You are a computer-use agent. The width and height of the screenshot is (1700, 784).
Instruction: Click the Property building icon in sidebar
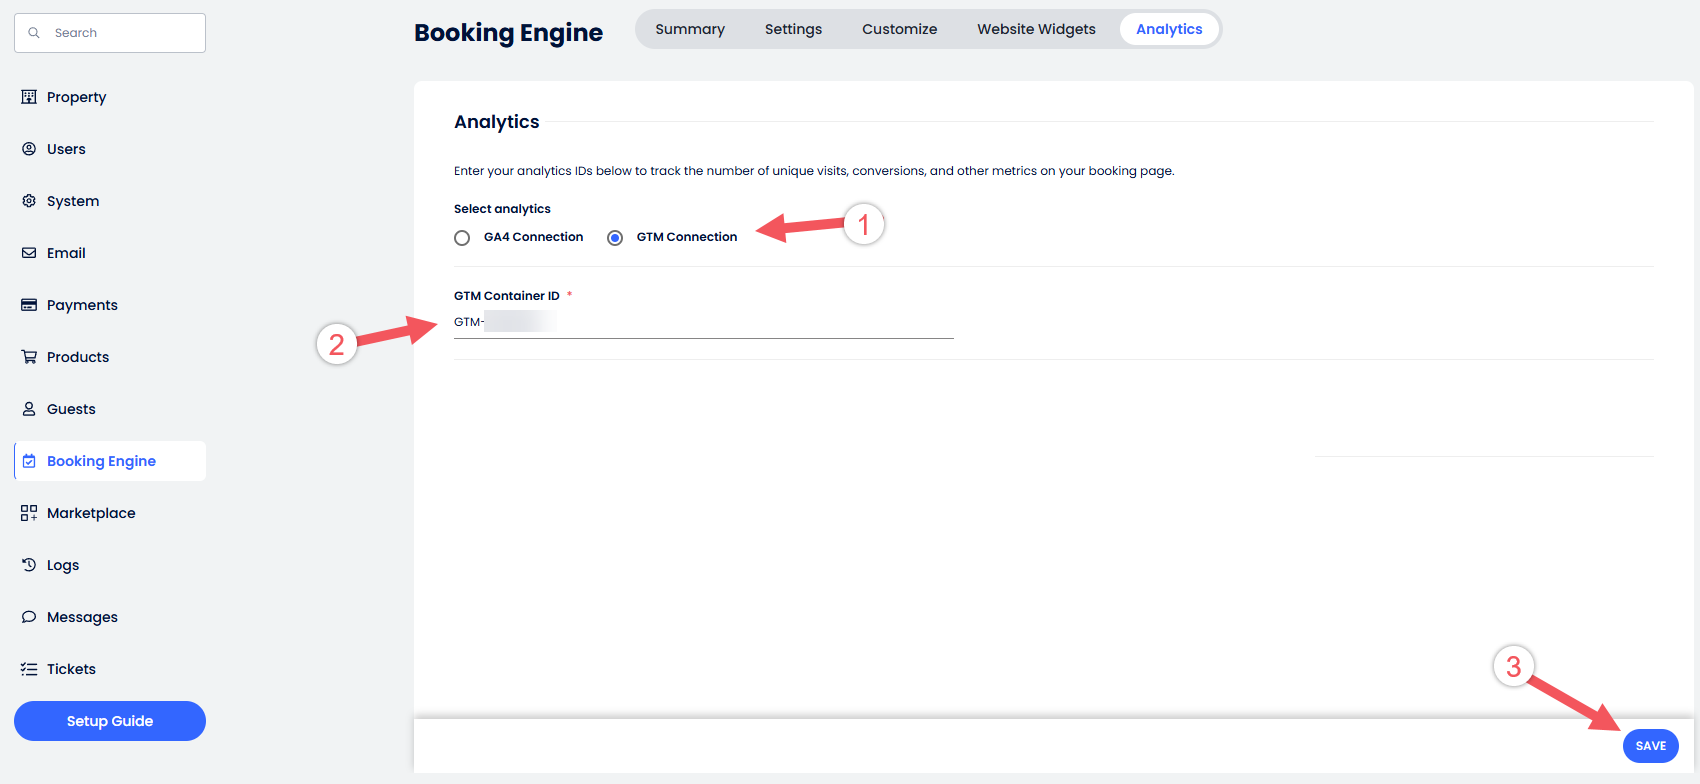click(x=29, y=97)
